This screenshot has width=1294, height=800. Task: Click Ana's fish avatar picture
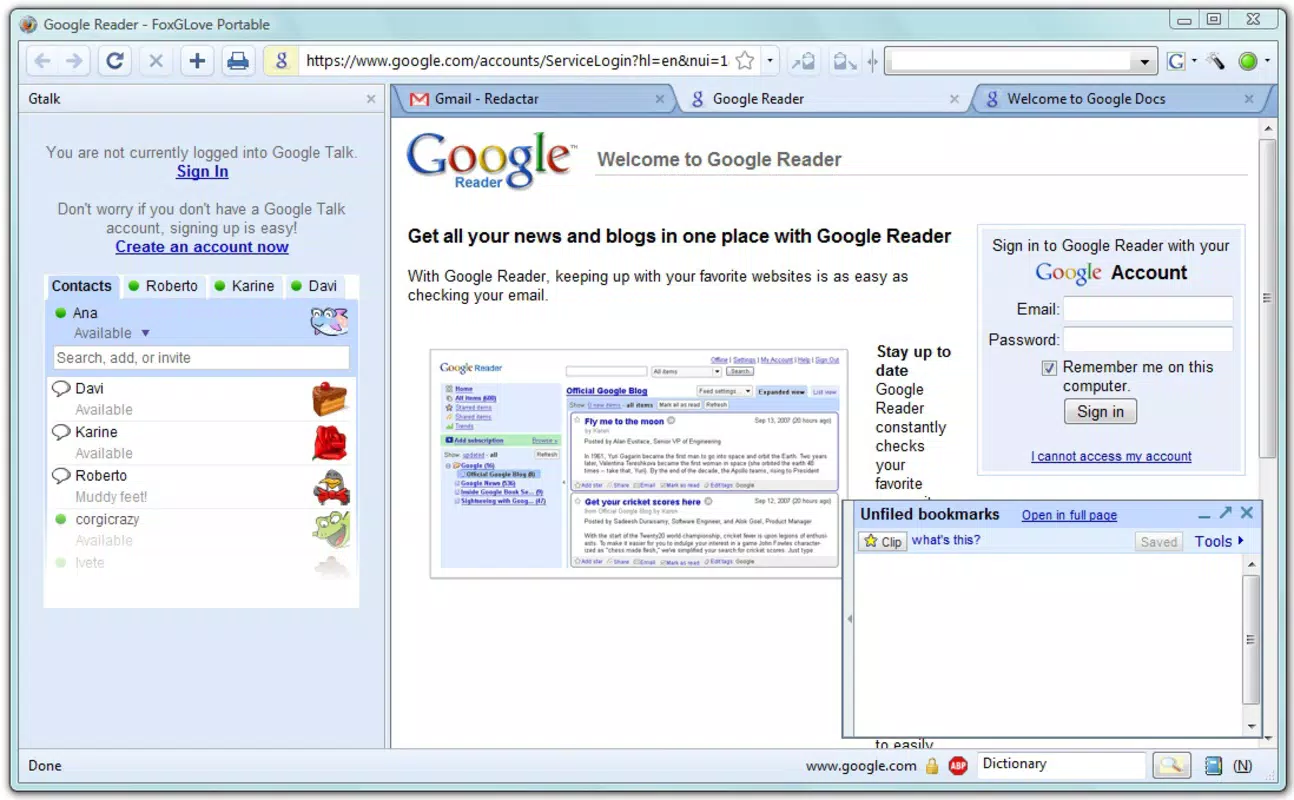pyautogui.click(x=329, y=322)
